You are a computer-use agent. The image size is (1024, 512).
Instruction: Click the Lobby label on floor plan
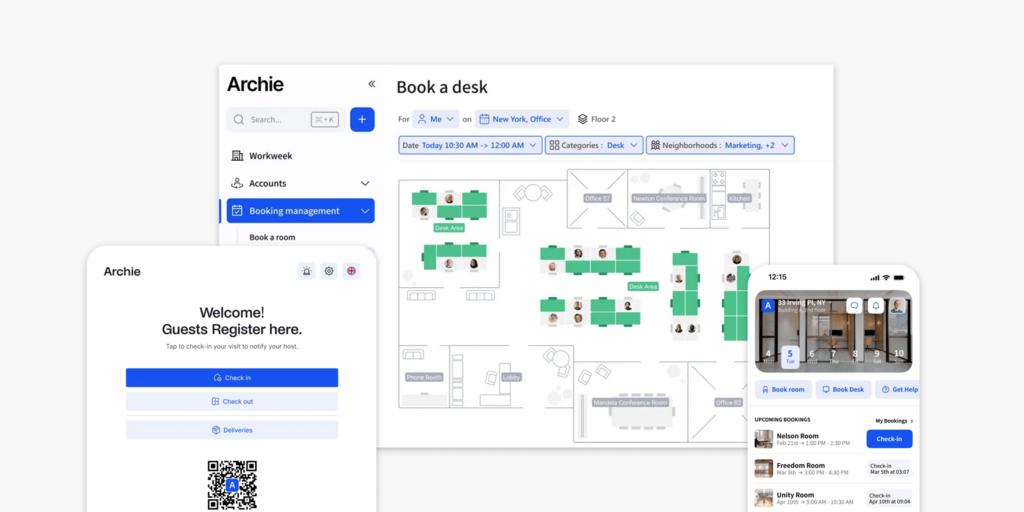pos(511,377)
